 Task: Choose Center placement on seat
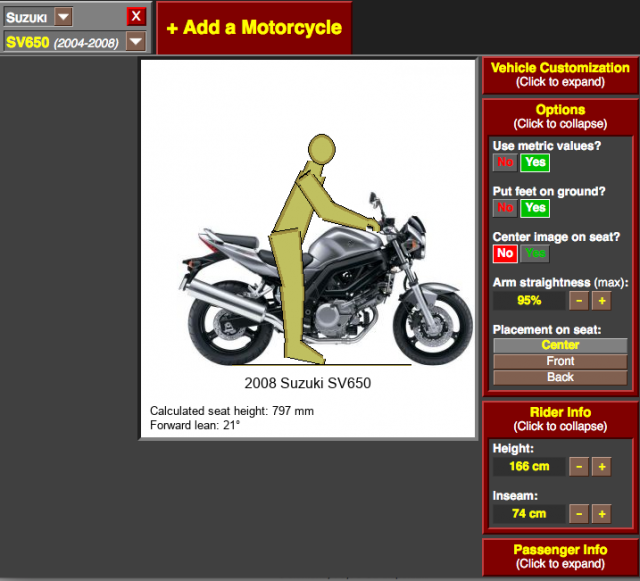pyautogui.click(x=560, y=345)
